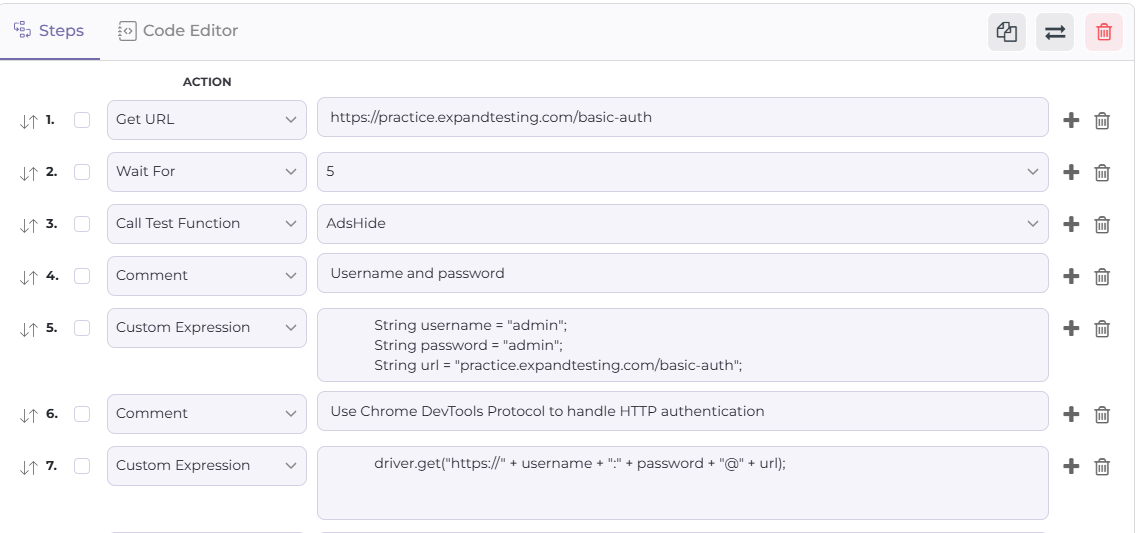
Task: Expand the AdsHide function dropdown
Action: coord(682,224)
